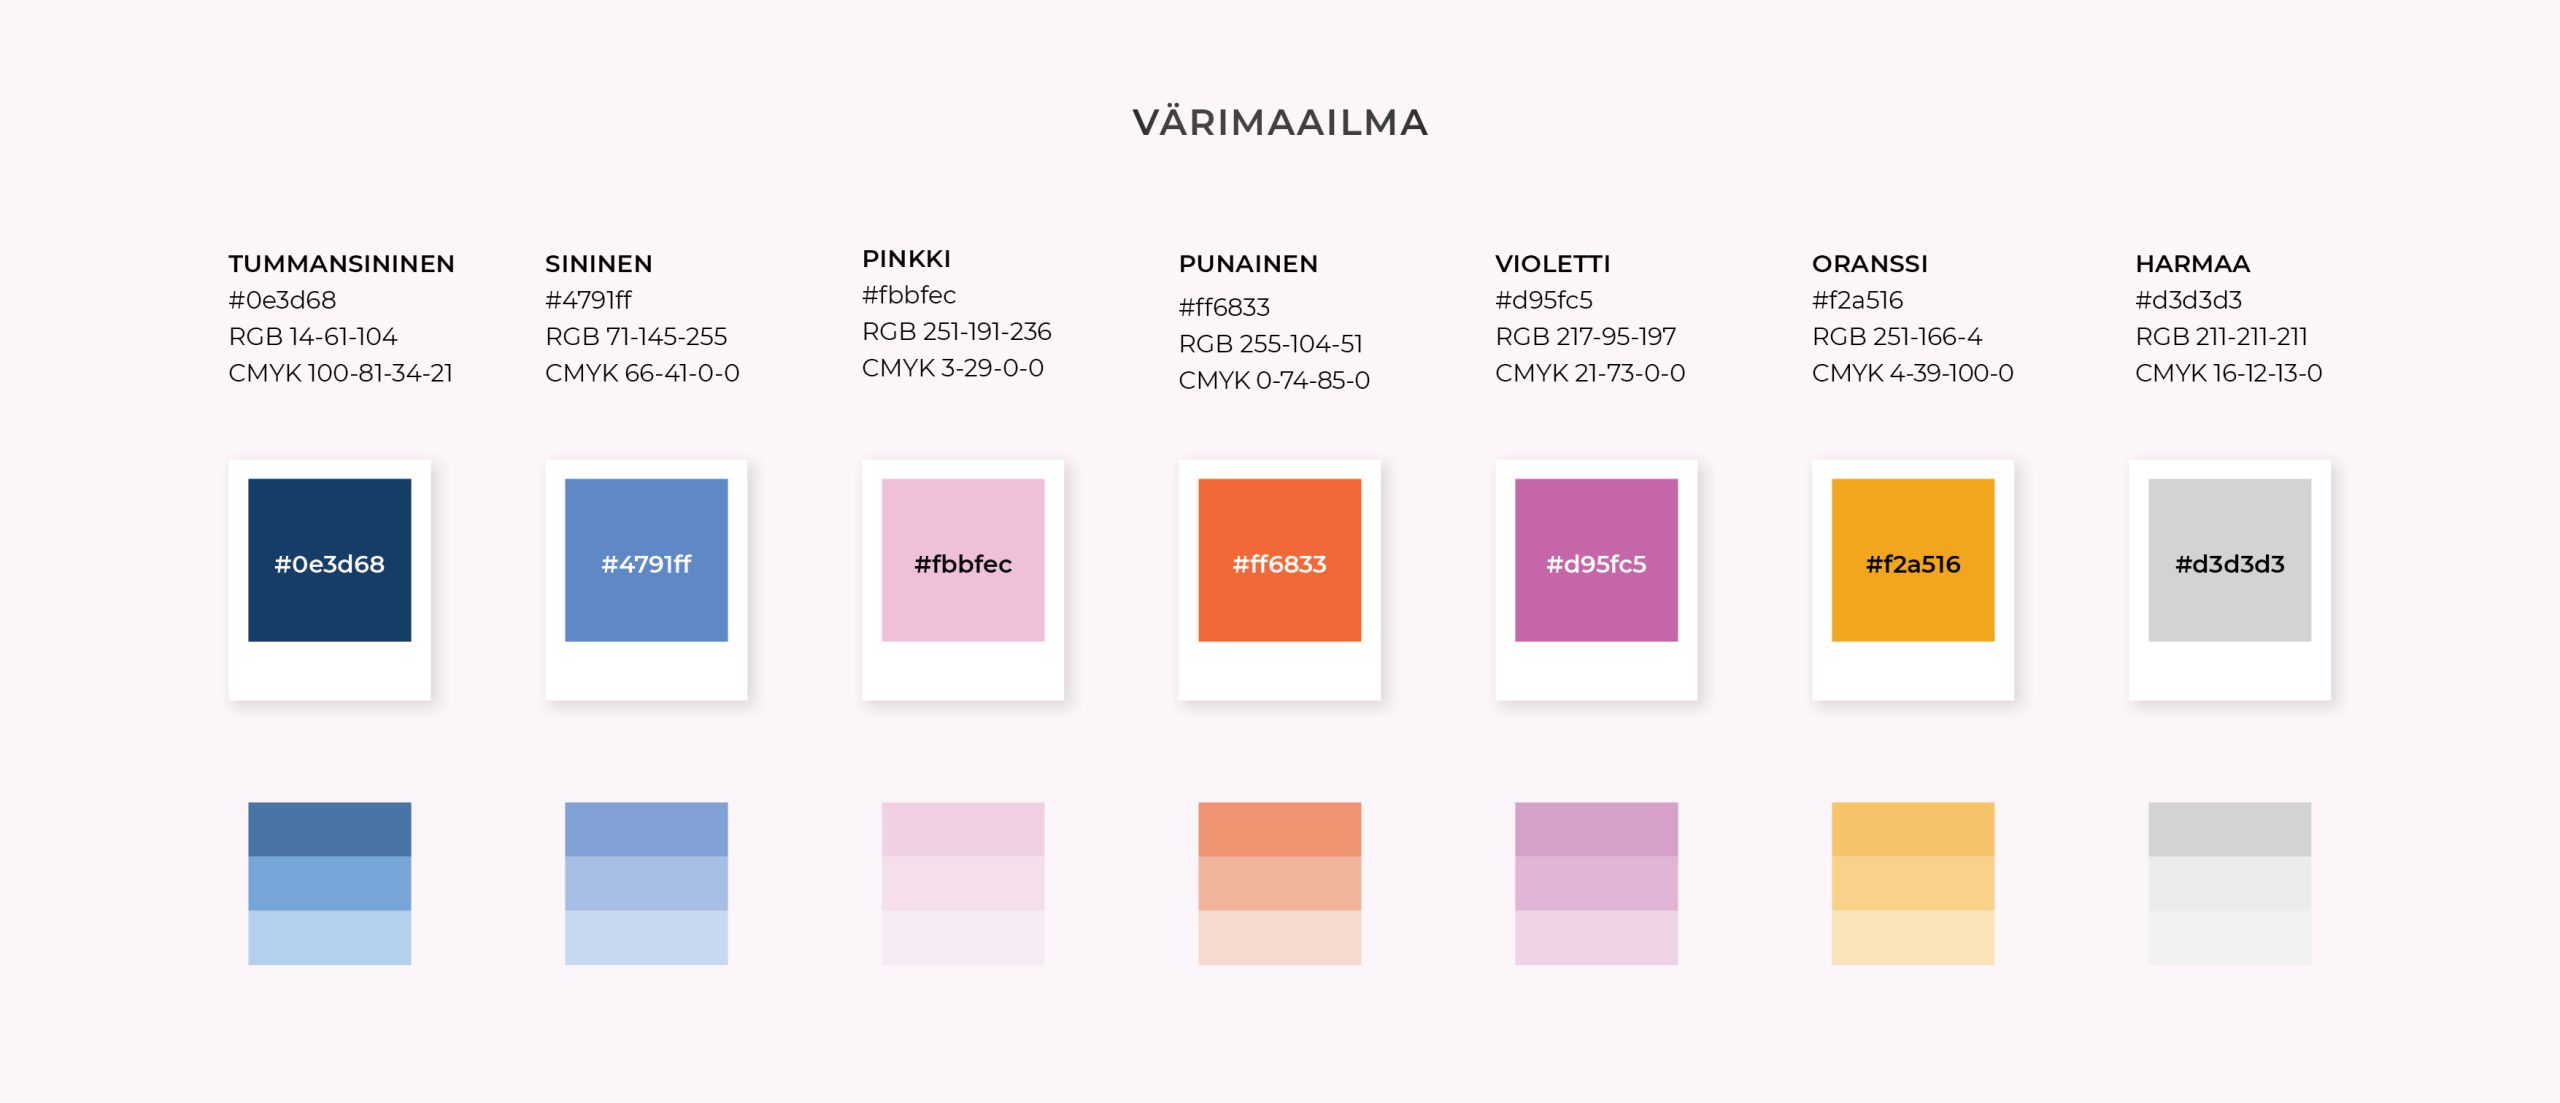Select the blue #4791ff color swatch

pos(646,560)
